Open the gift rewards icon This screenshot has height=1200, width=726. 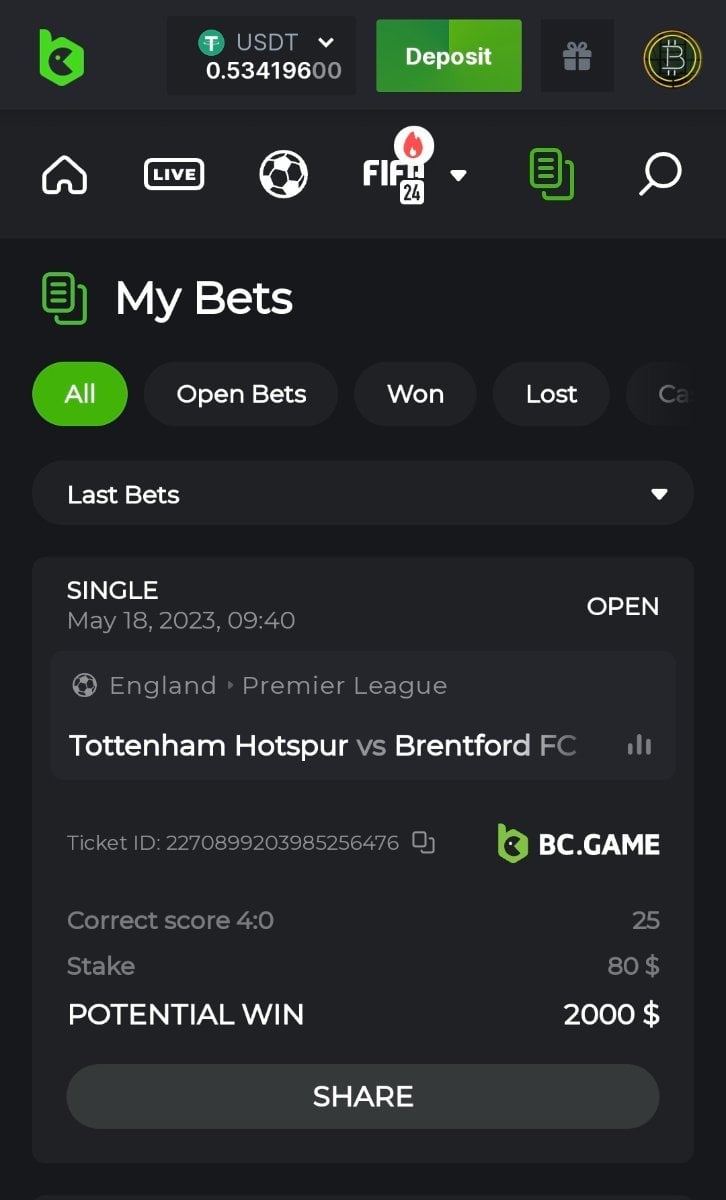click(577, 57)
